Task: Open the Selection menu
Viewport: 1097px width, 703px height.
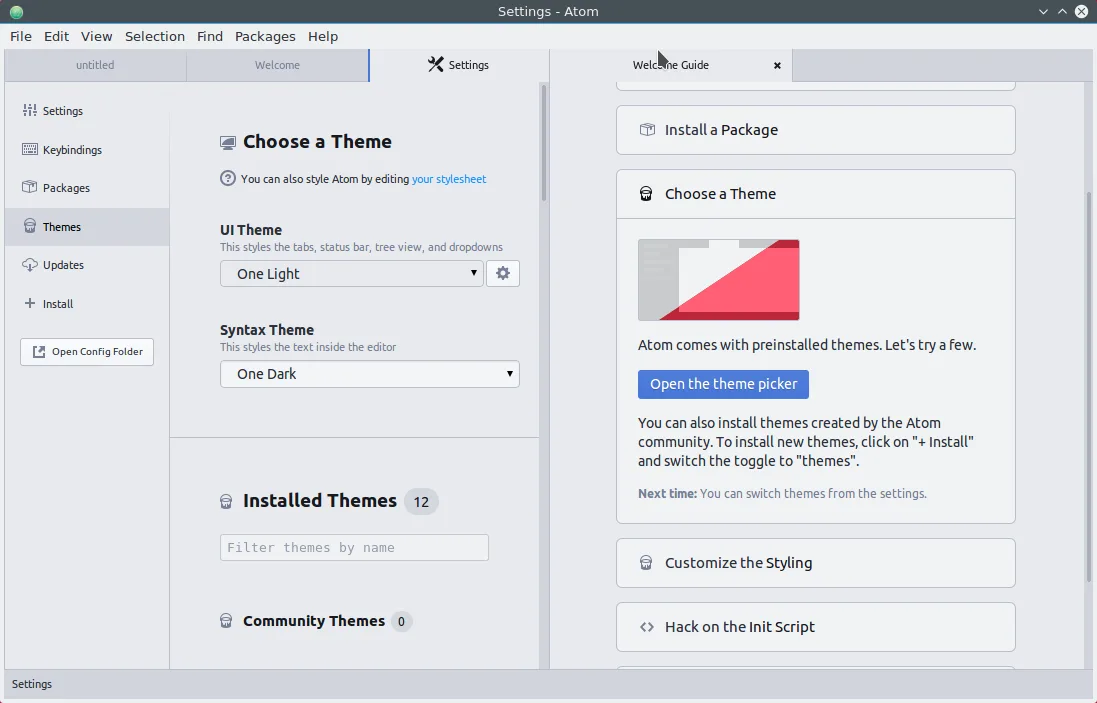Action: point(155,36)
